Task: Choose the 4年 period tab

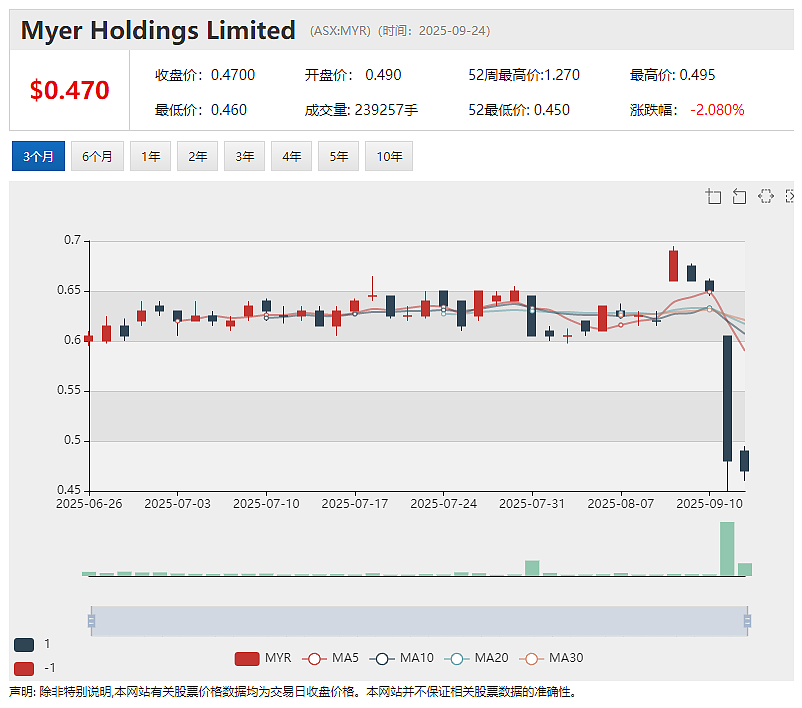Action: pos(292,156)
